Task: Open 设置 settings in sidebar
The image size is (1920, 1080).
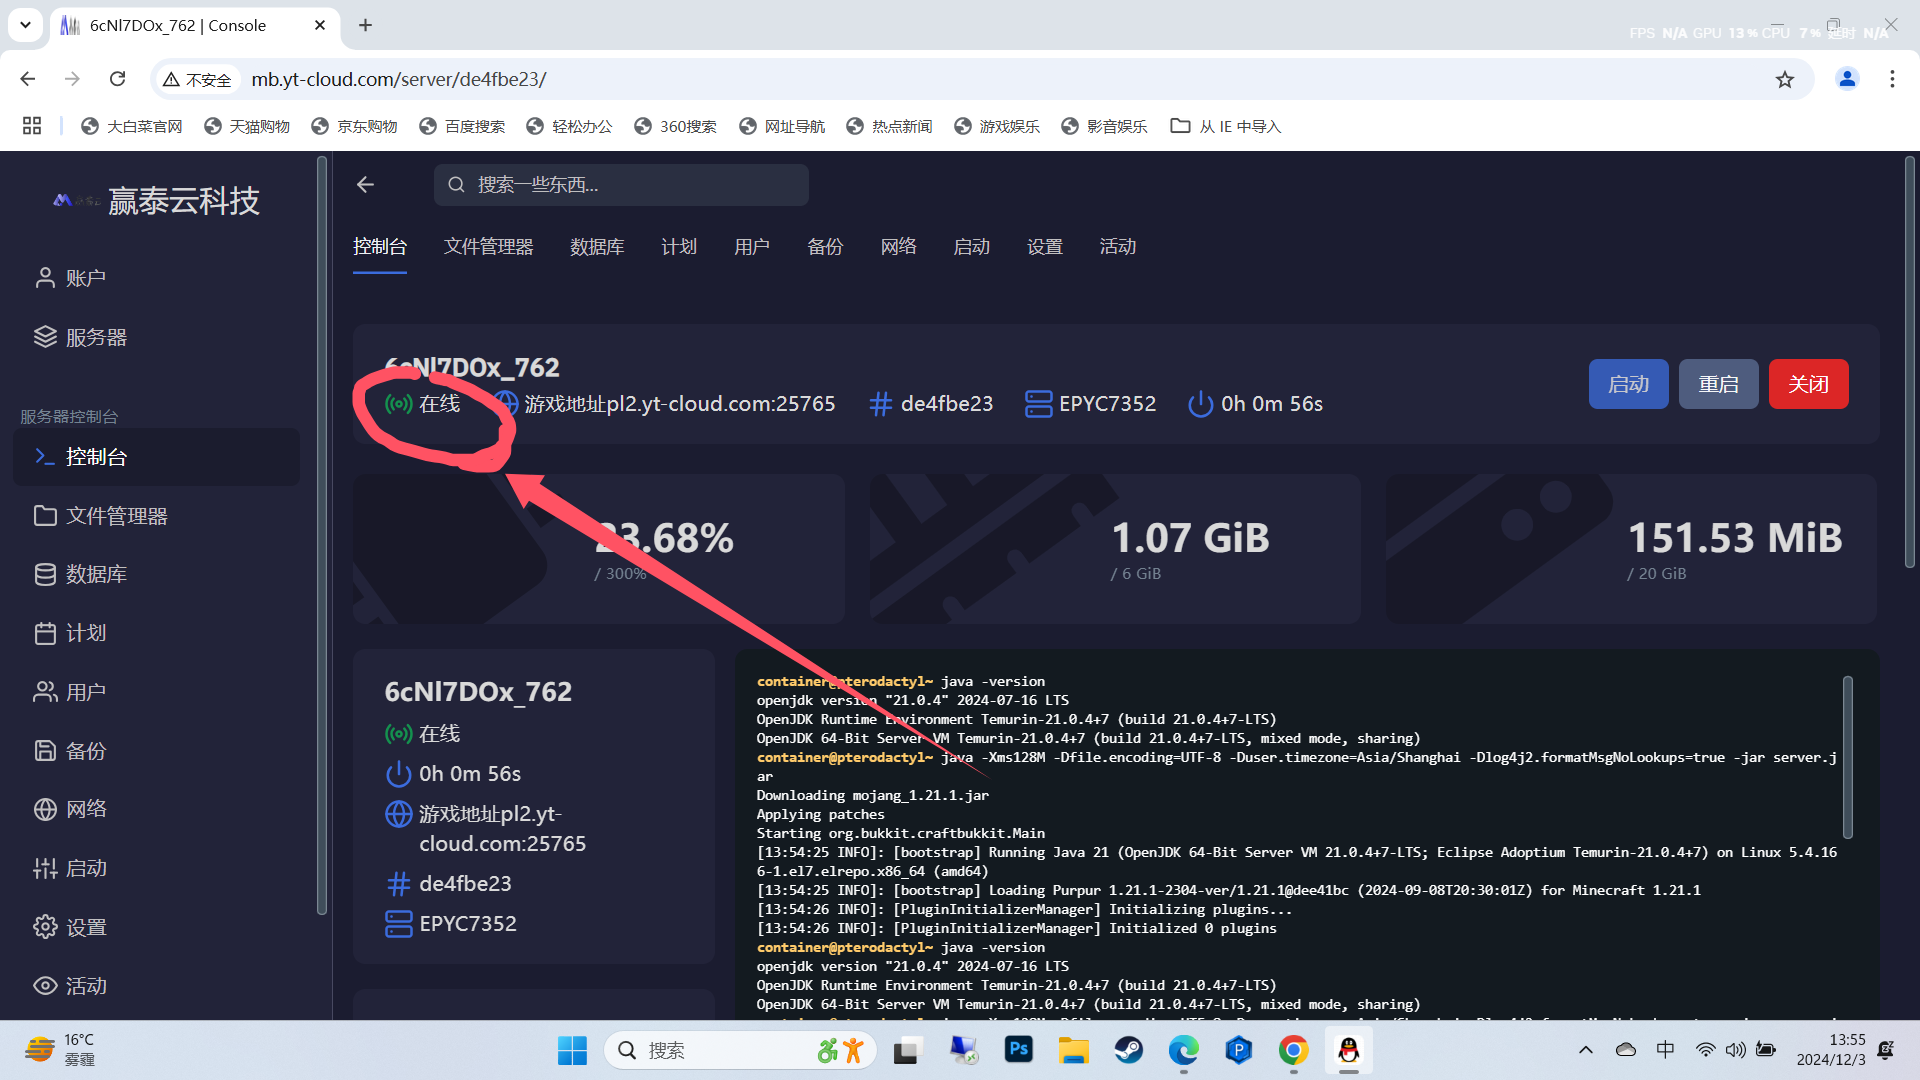Action: pyautogui.click(x=70, y=927)
